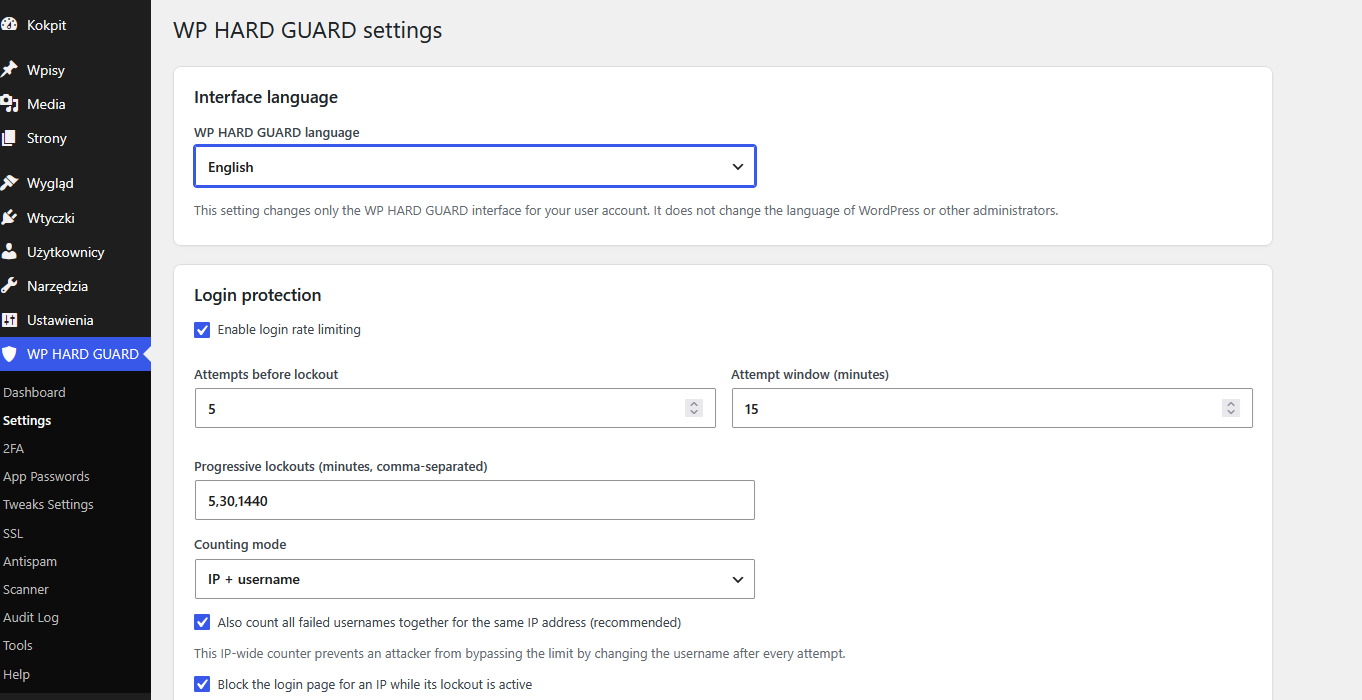
Task: Click the Narzędzia wrench icon
Action: click(x=9, y=286)
